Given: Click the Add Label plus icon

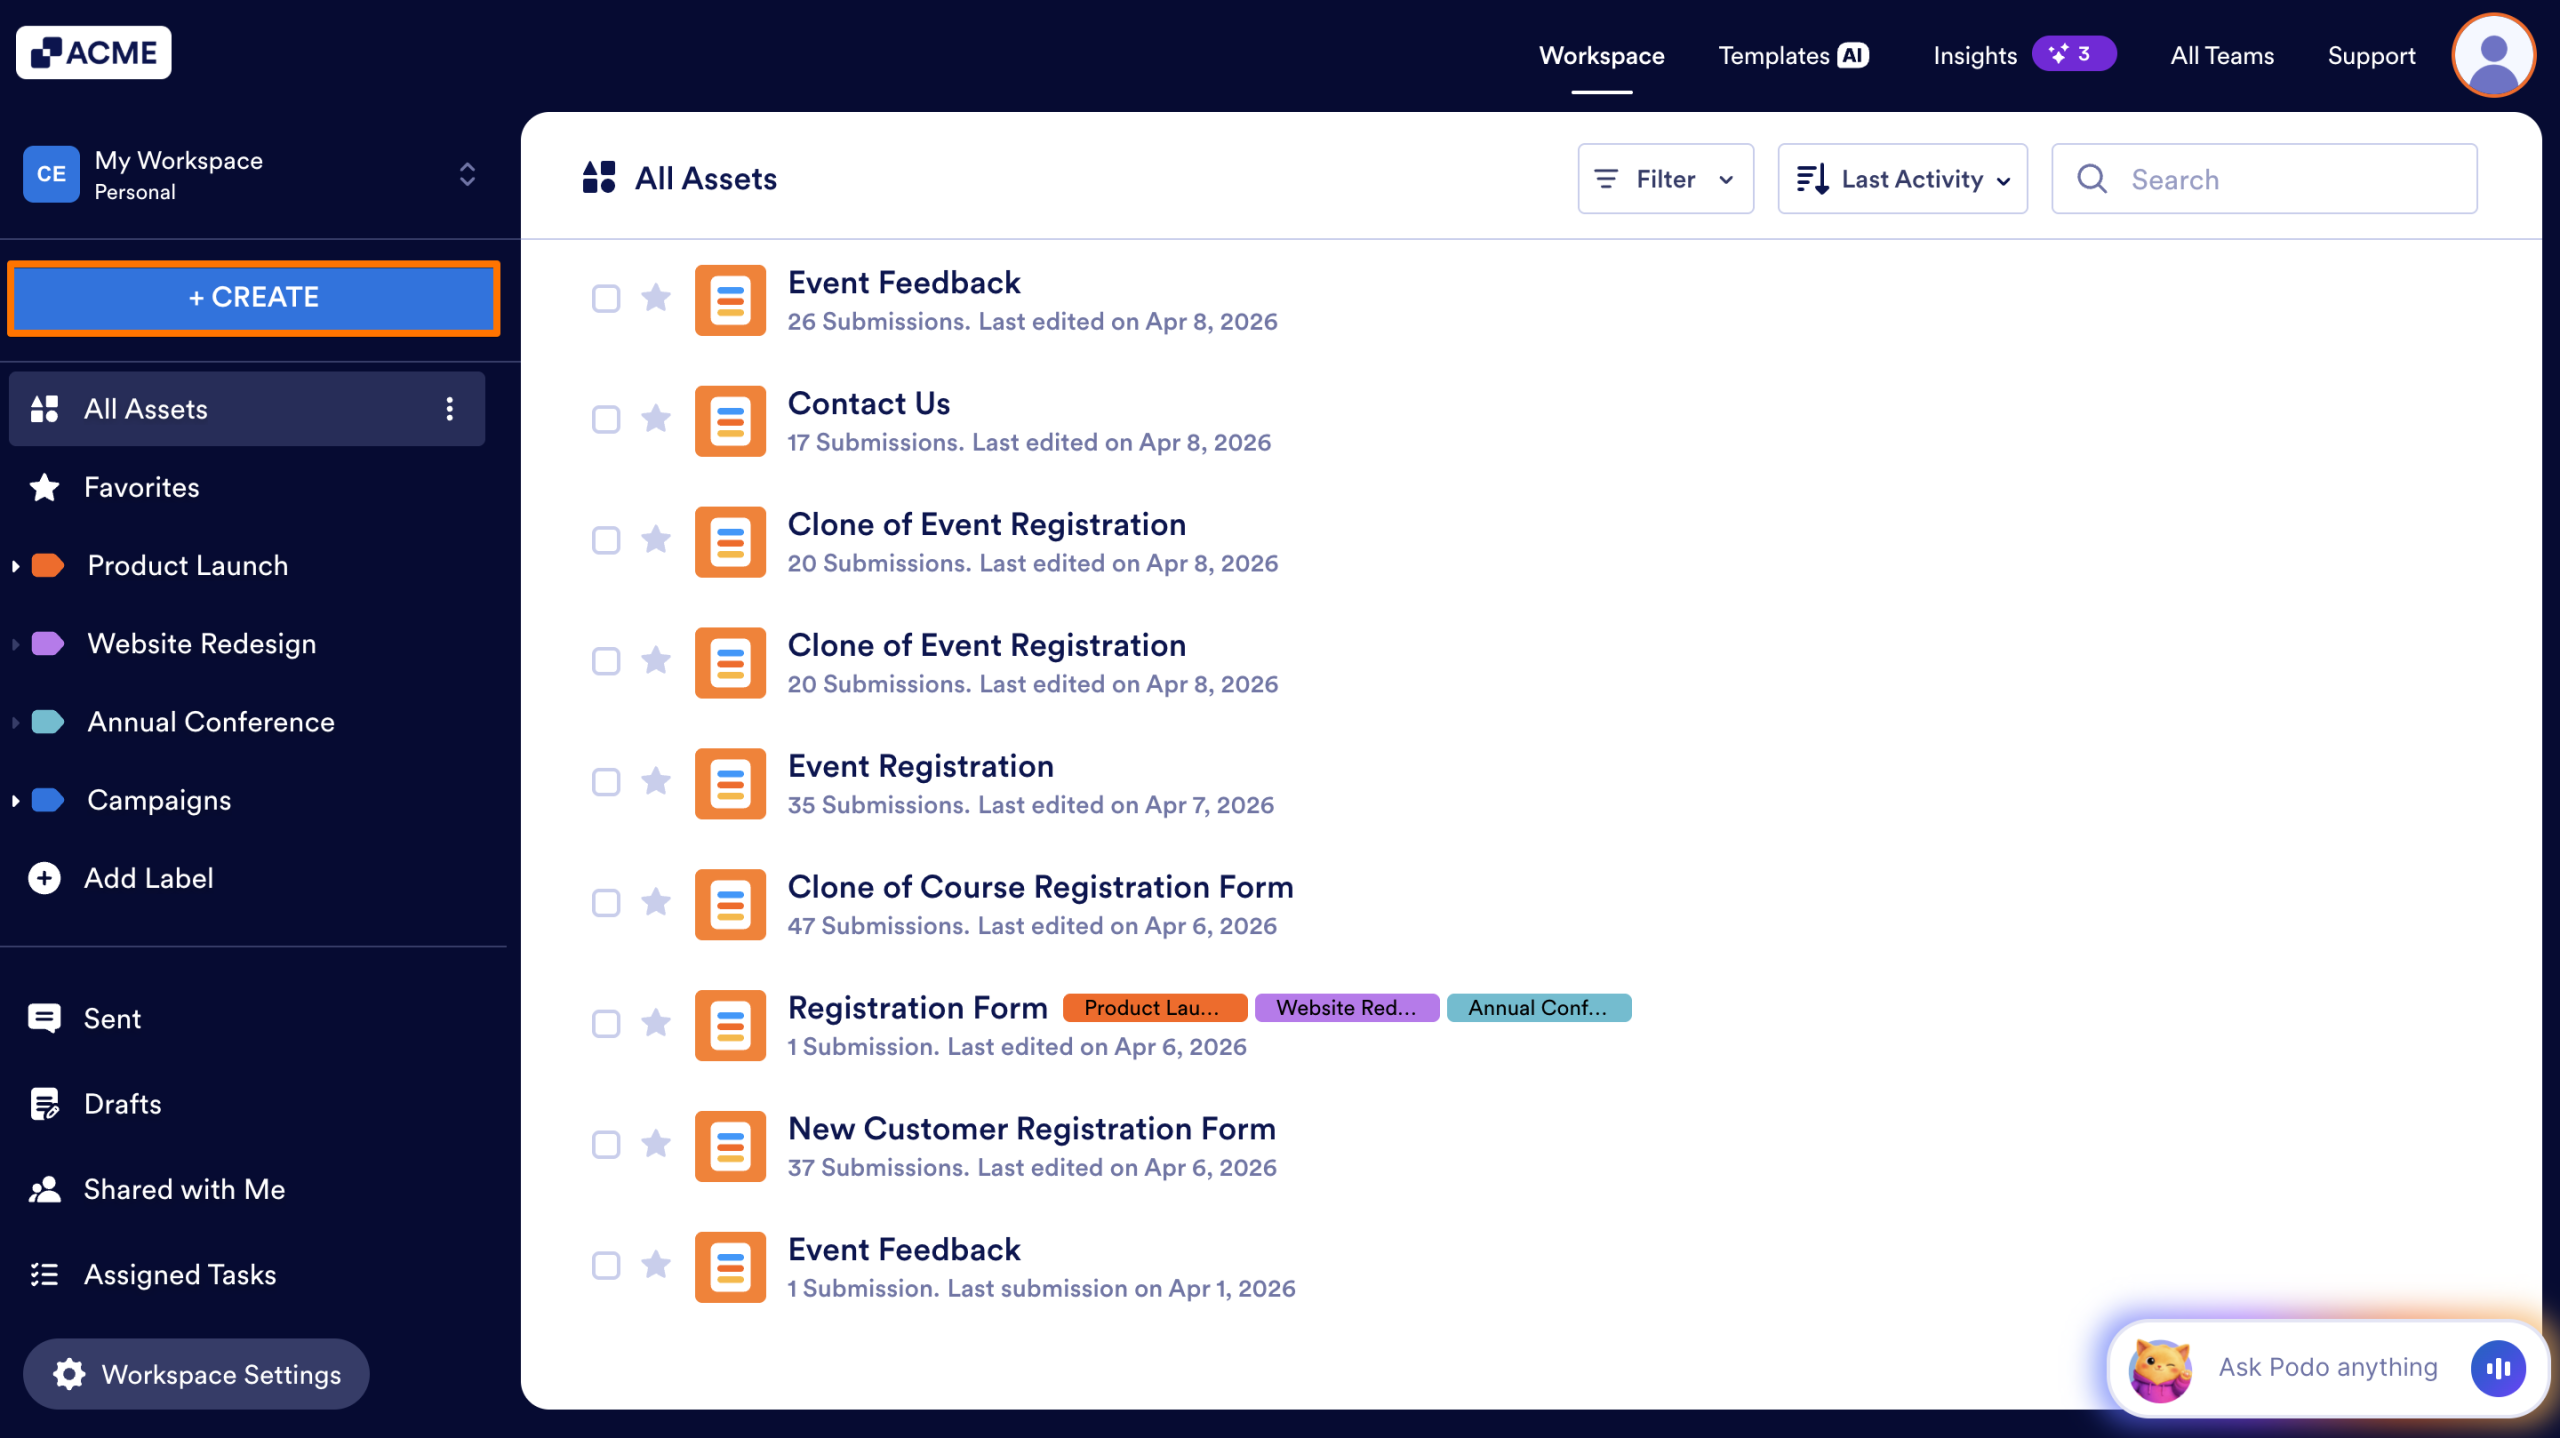Looking at the screenshot, I should coord(44,878).
